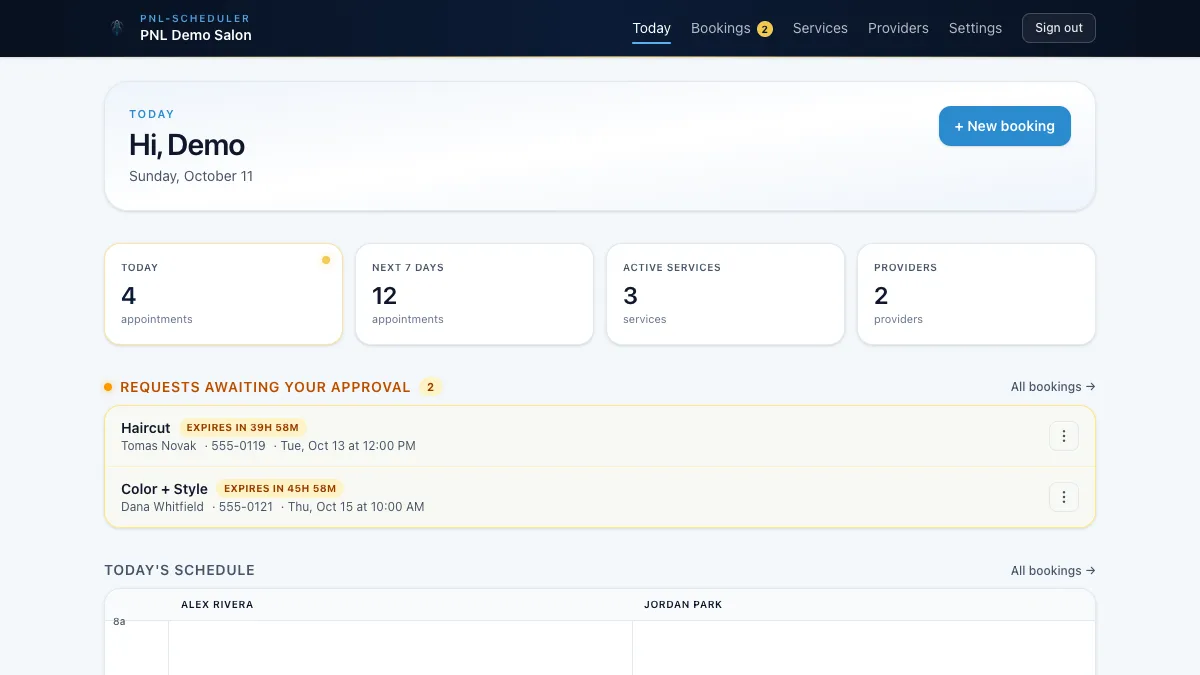Open the Services page
The image size is (1200, 675).
coord(820,28)
